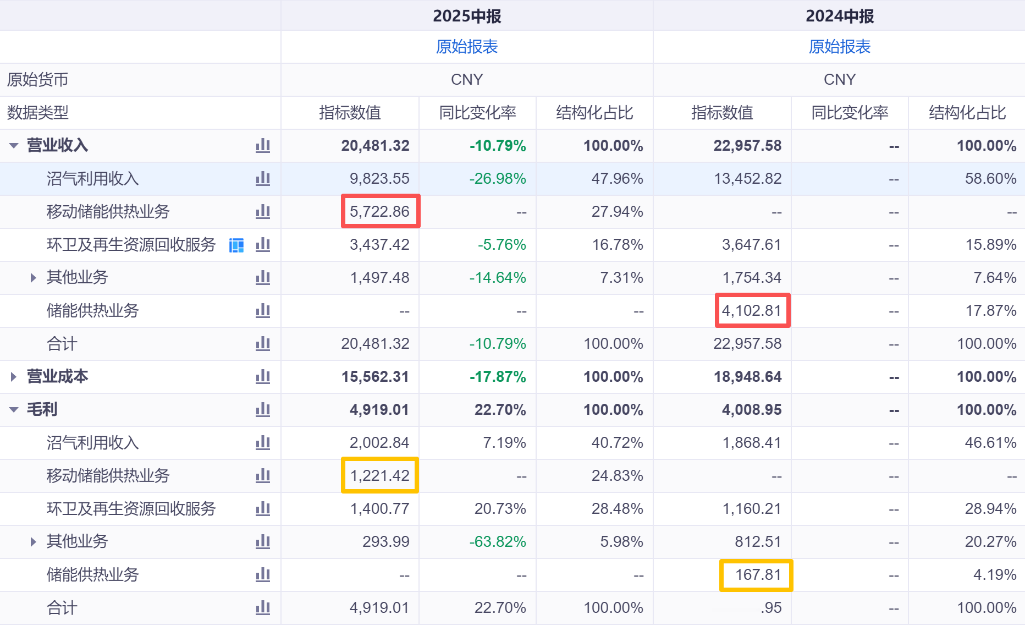The image size is (1025, 625).
Task: Expand the 营业成本 section
Action: pyautogui.click(x=14, y=377)
